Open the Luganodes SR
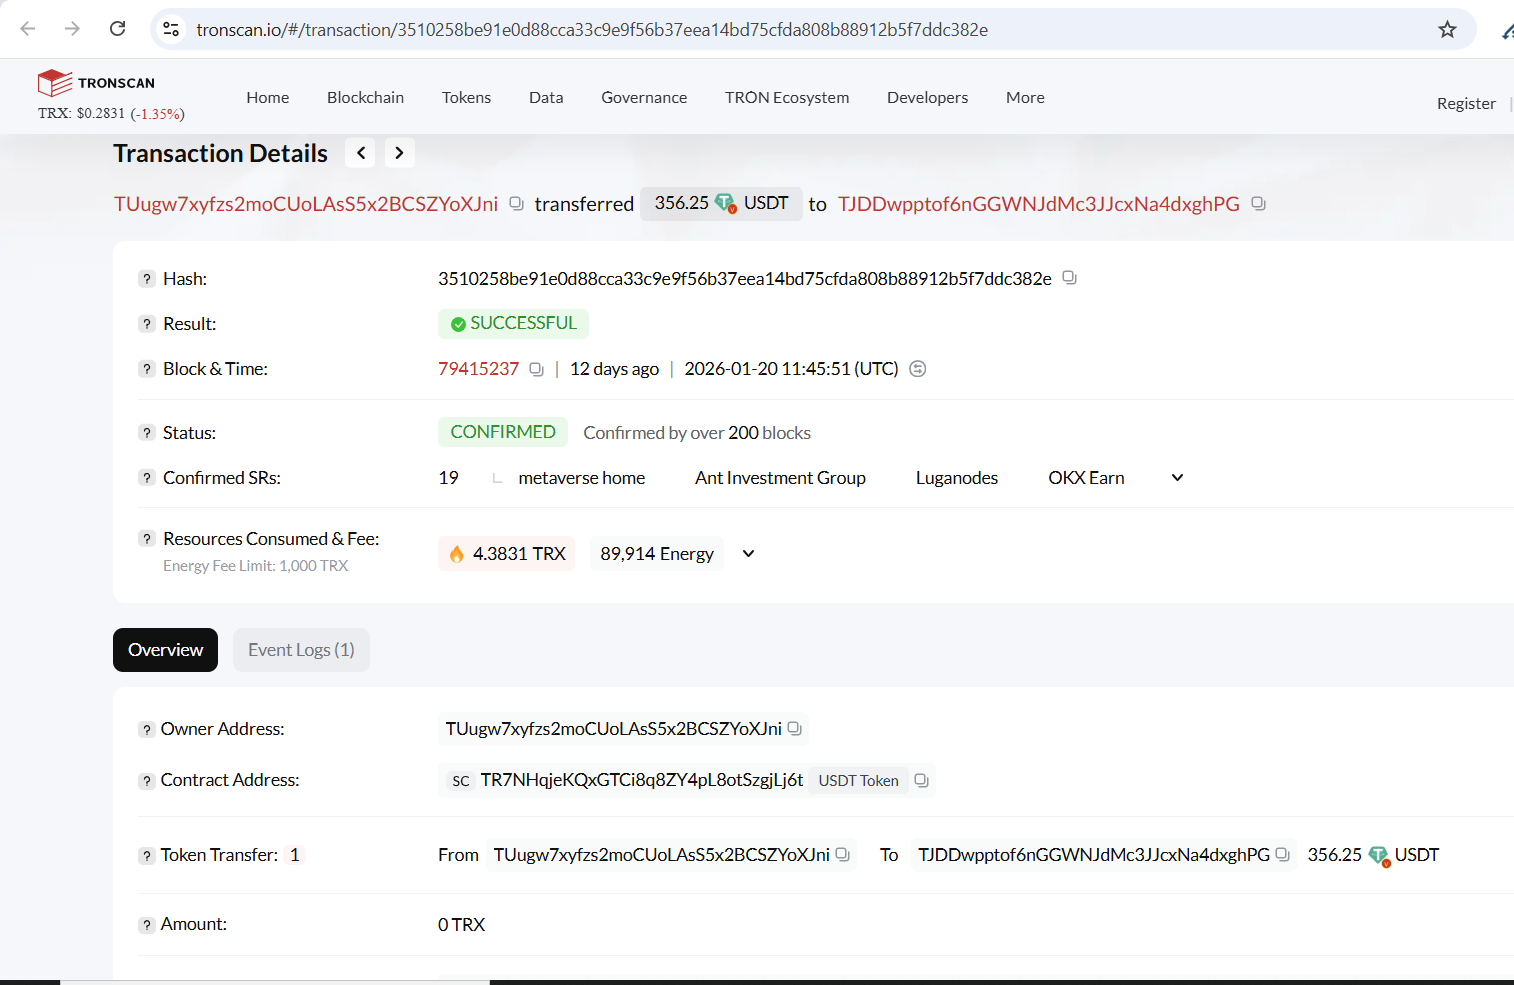 (x=957, y=478)
